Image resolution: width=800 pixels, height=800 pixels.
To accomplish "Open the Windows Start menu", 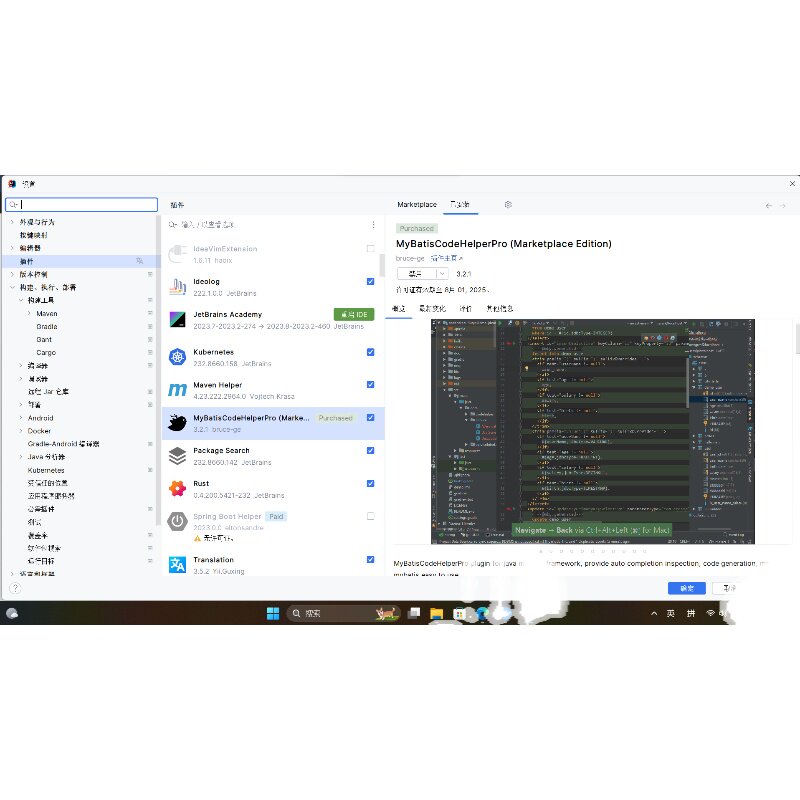I will (x=273, y=613).
